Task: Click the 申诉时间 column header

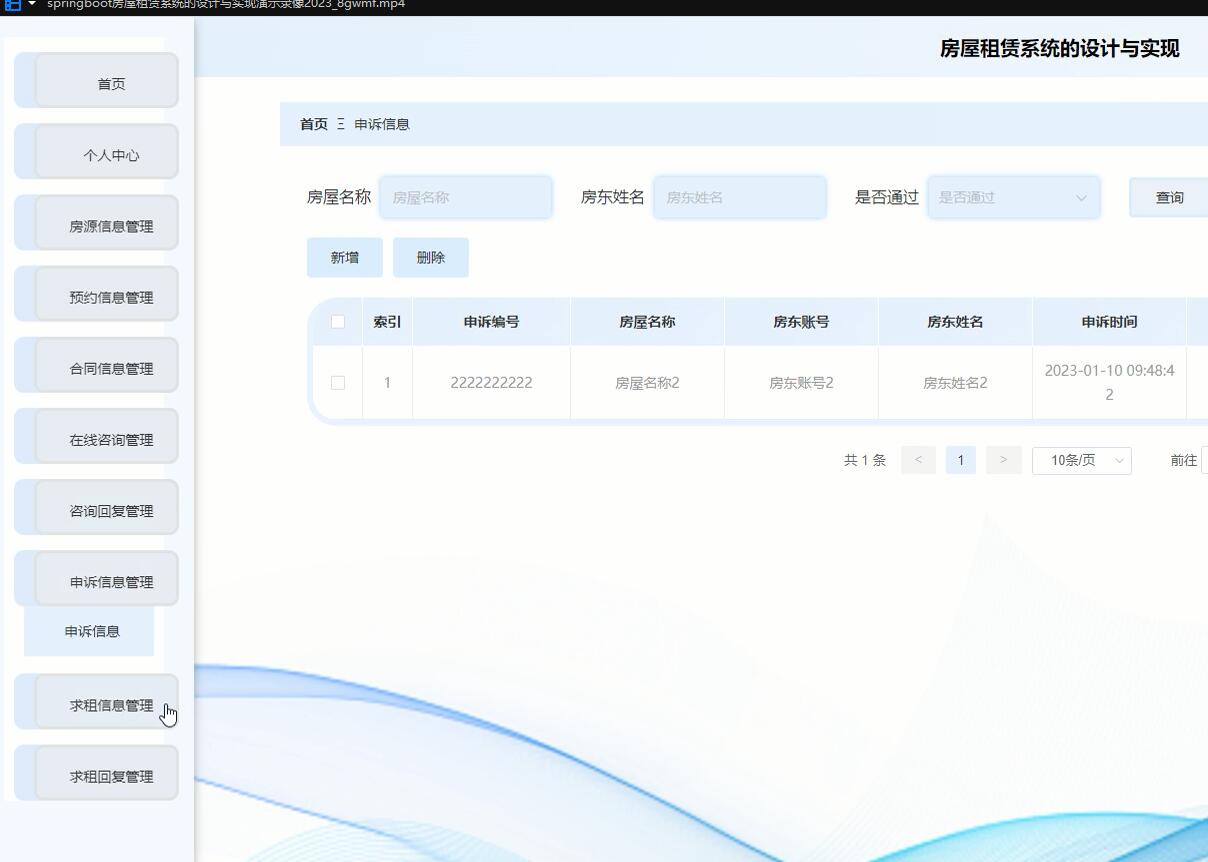Action: pos(1109,322)
